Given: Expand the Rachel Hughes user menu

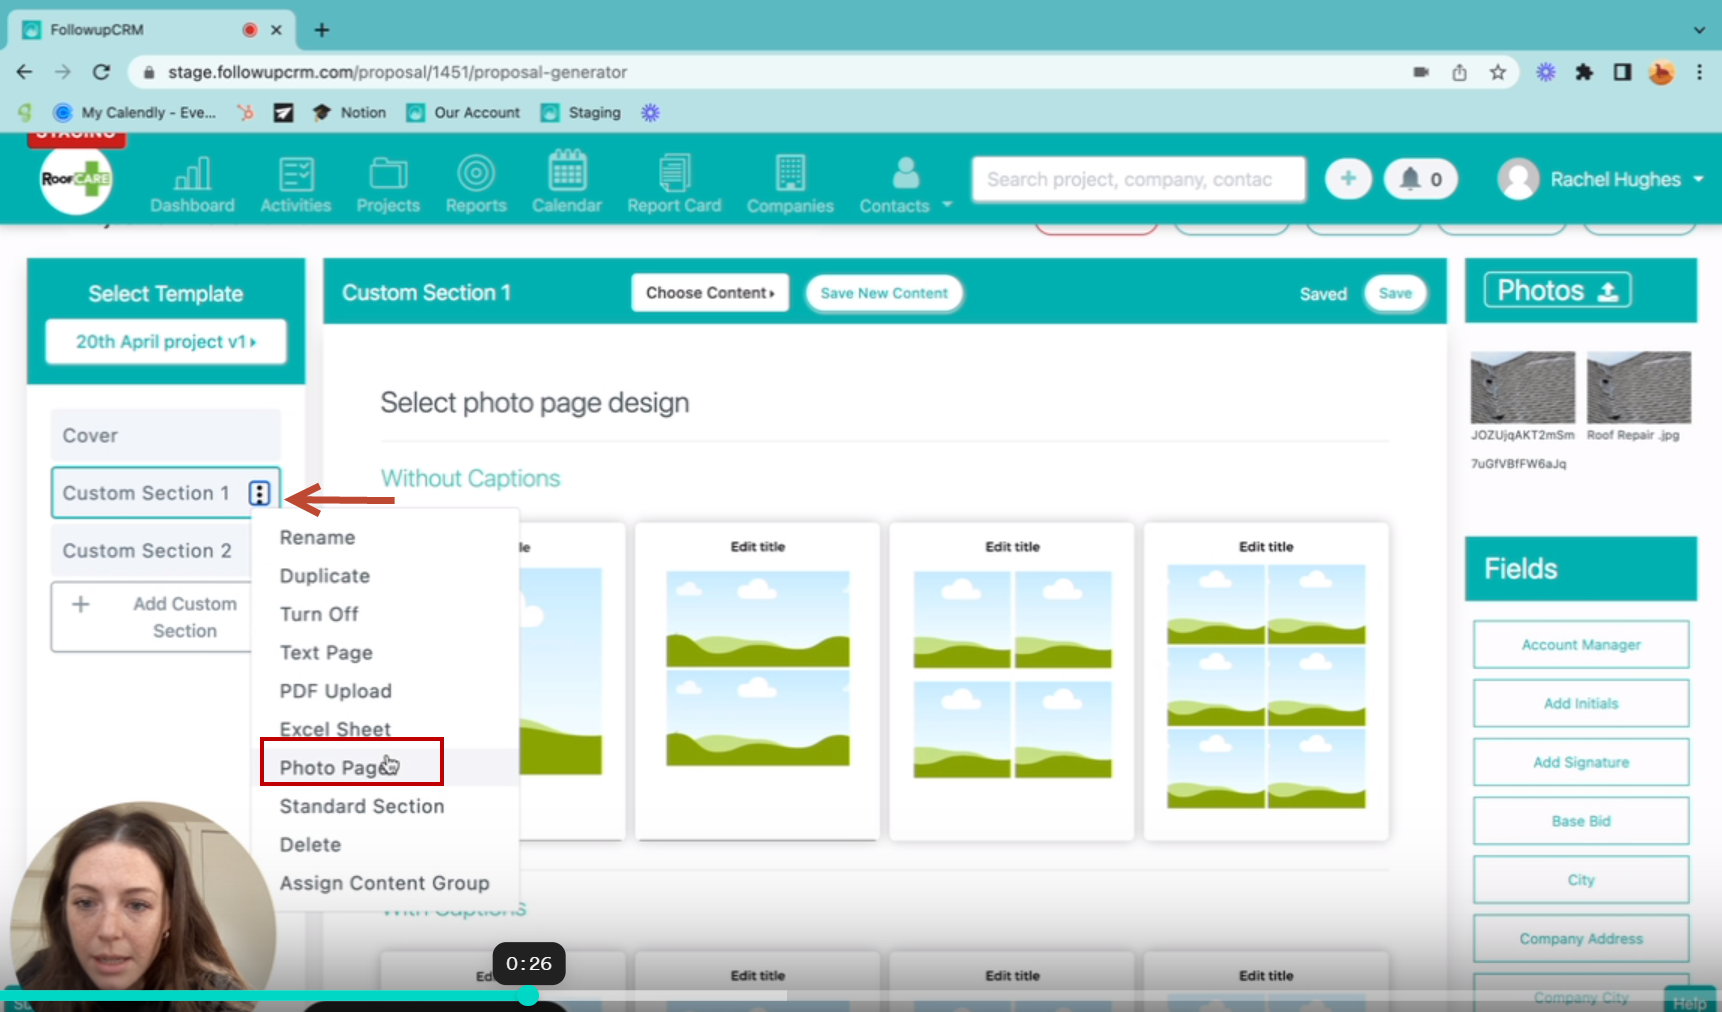Looking at the screenshot, I should tap(1600, 180).
